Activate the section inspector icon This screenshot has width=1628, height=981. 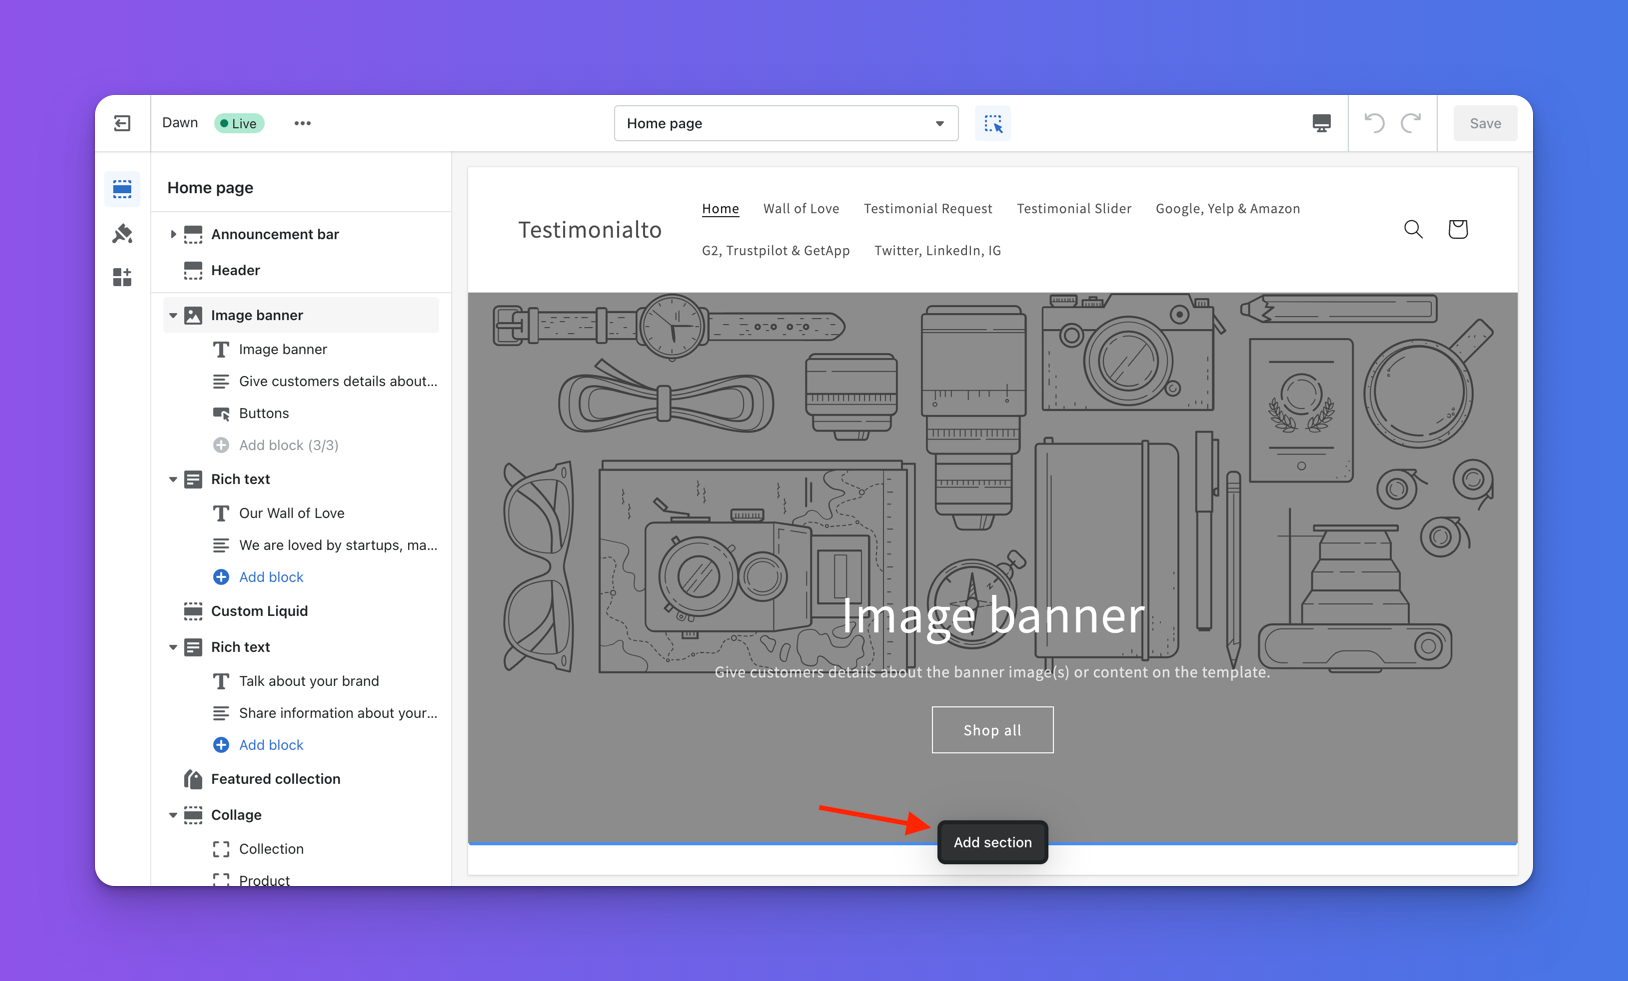pyautogui.click(x=993, y=123)
